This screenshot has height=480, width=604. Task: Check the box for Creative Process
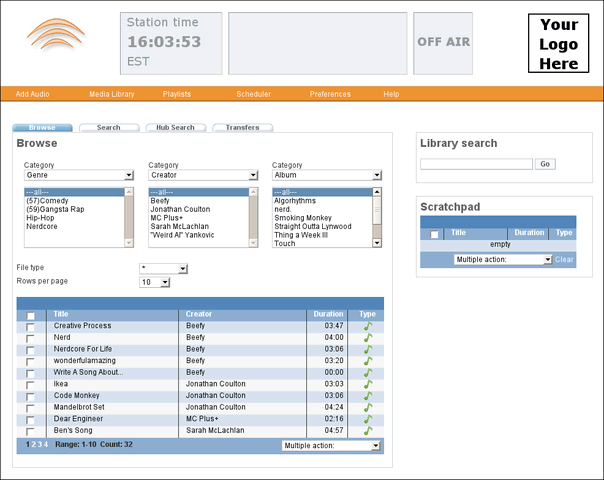[x=30, y=327]
